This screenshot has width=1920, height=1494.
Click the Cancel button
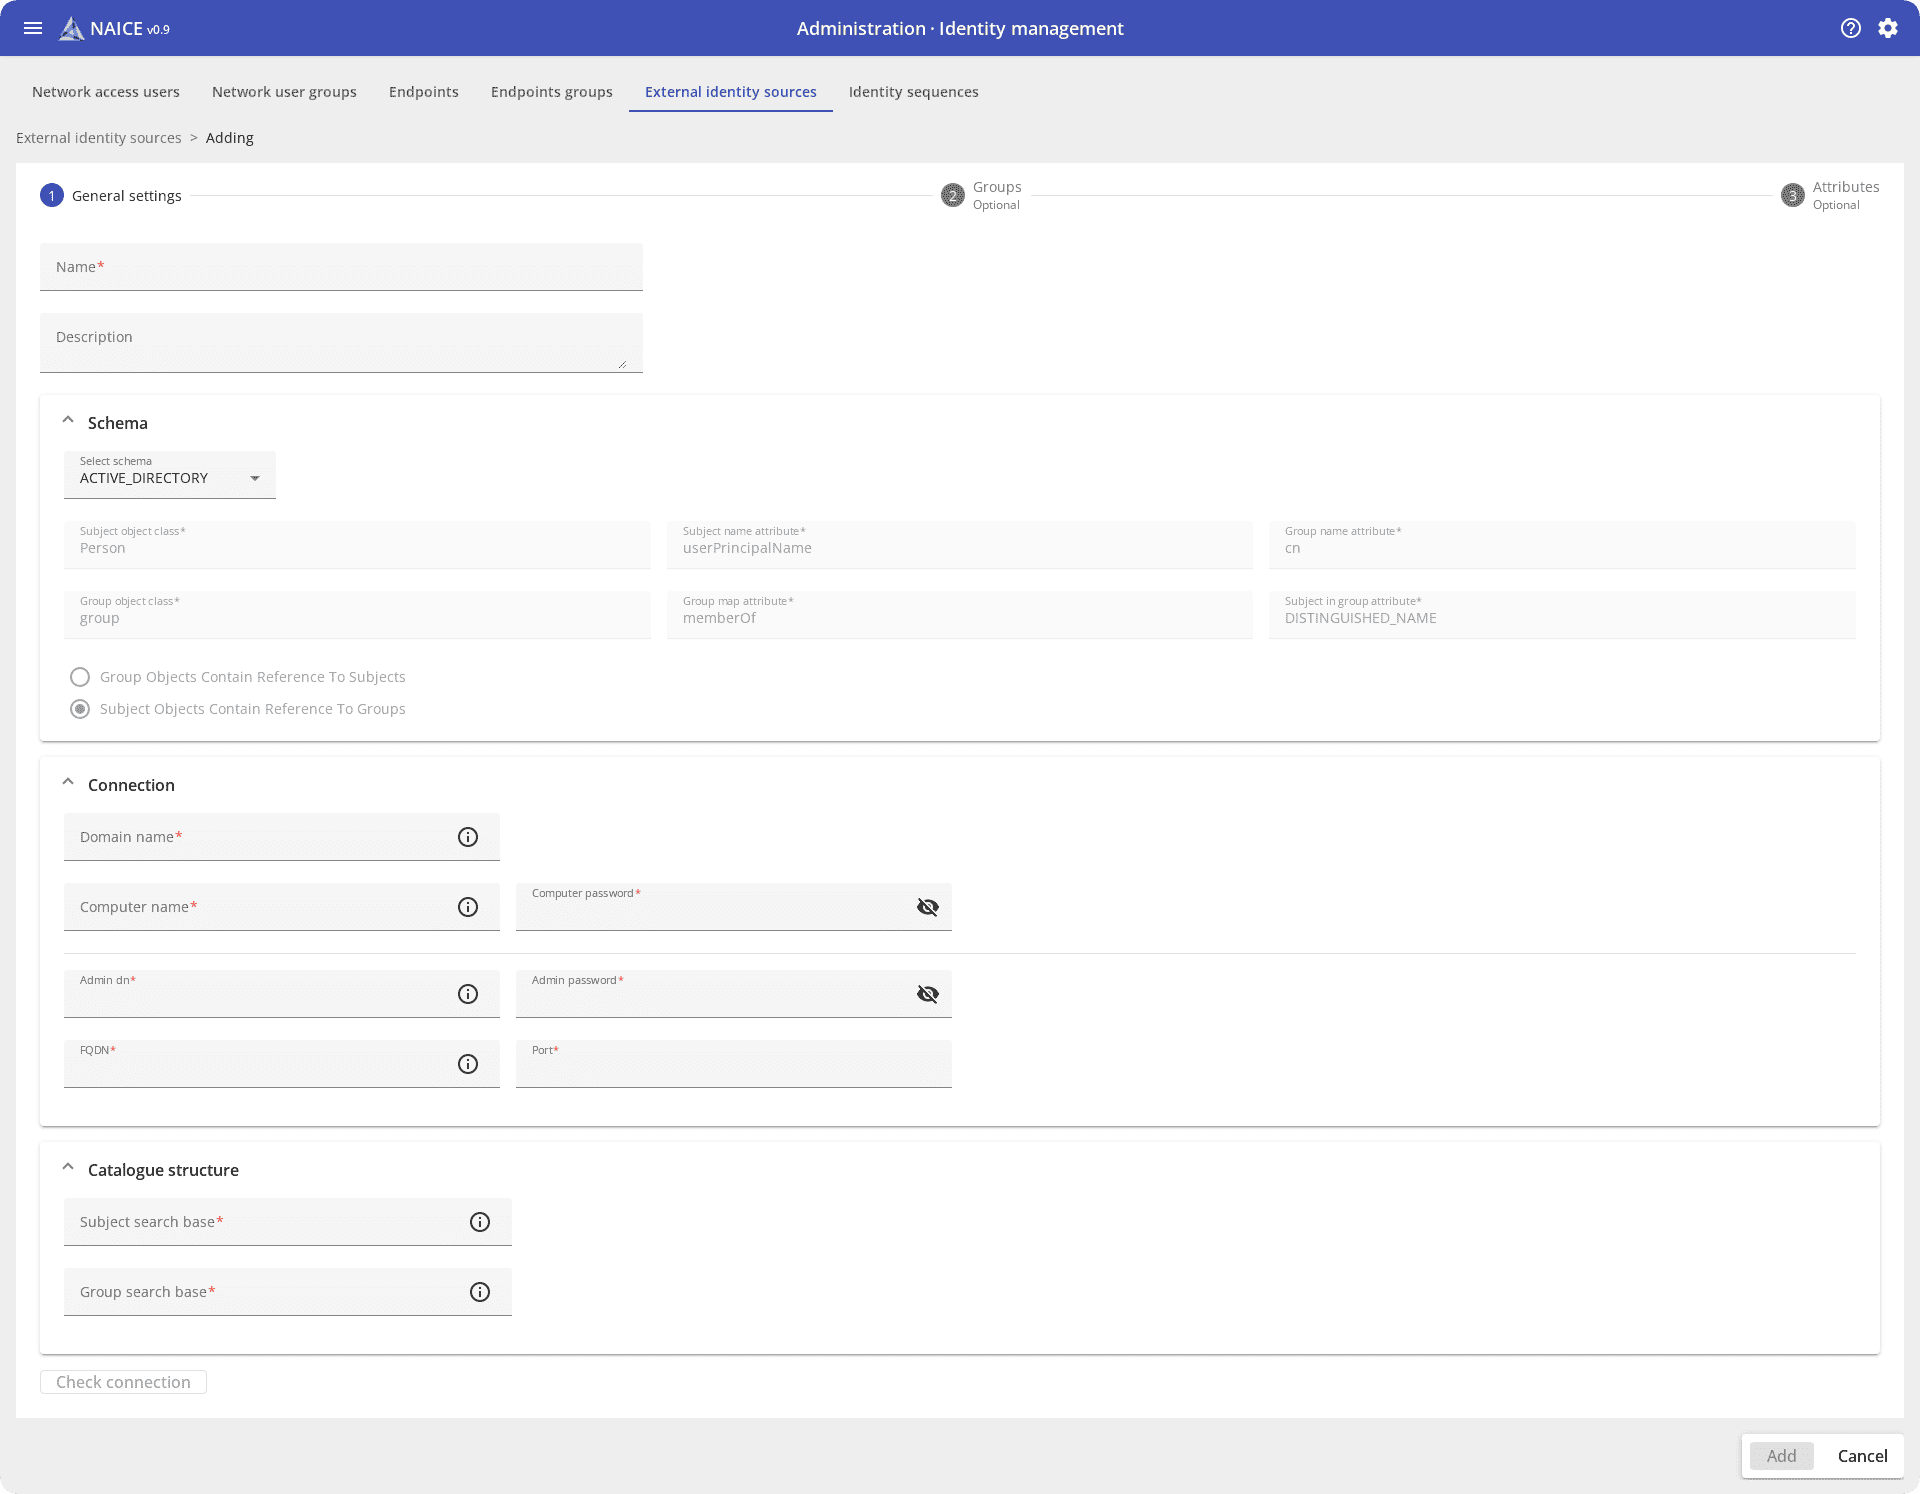coord(1862,1456)
